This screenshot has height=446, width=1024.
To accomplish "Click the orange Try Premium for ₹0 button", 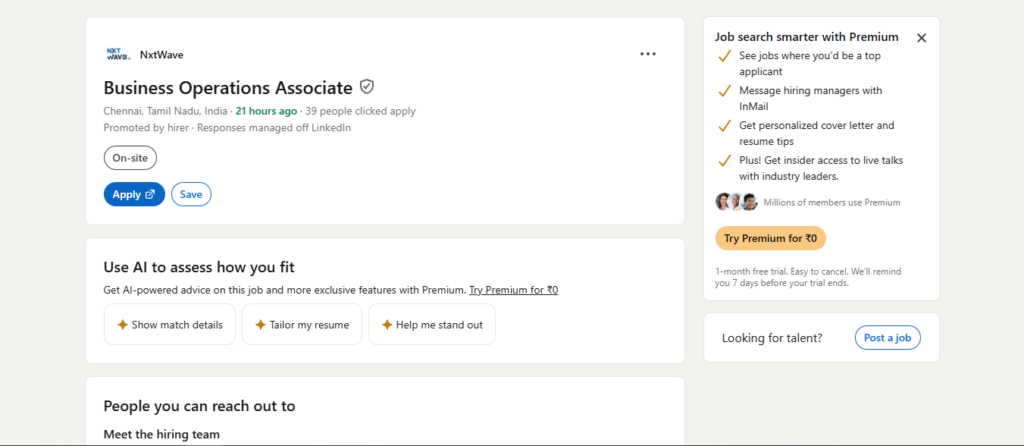I will (771, 238).
